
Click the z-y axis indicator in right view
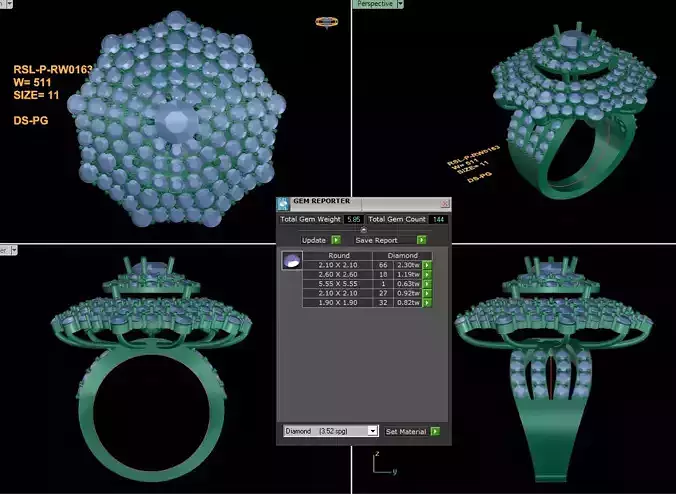384,463
